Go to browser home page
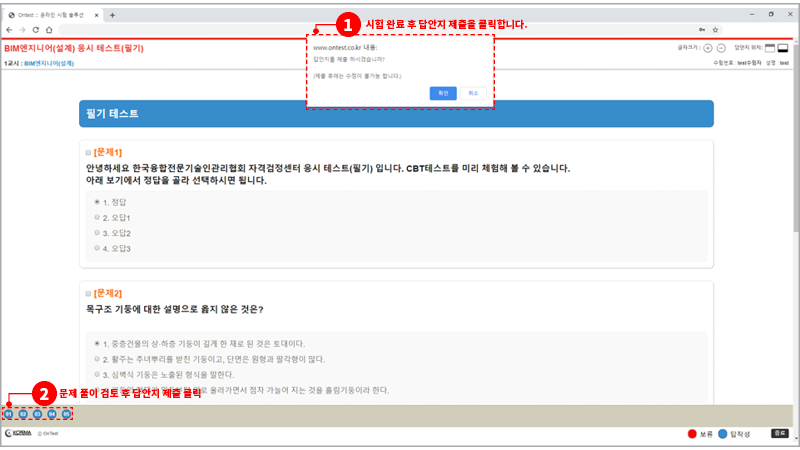Viewport: 800px width, 450px height. [49, 30]
